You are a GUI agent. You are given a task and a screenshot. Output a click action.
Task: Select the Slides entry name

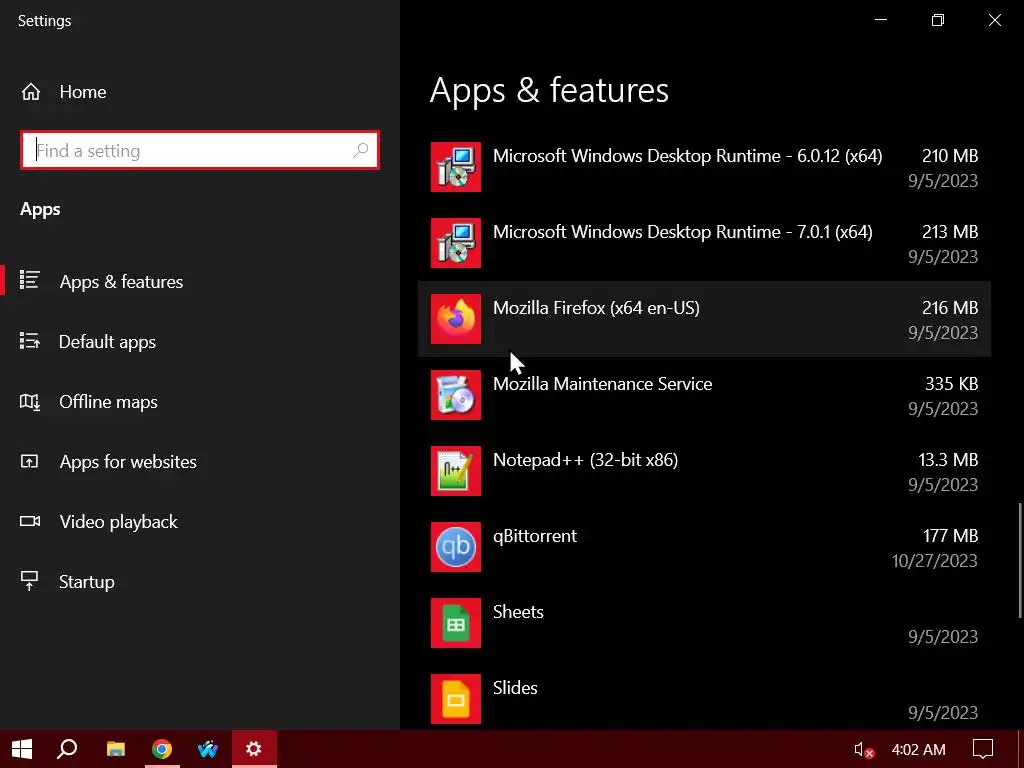click(515, 688)
